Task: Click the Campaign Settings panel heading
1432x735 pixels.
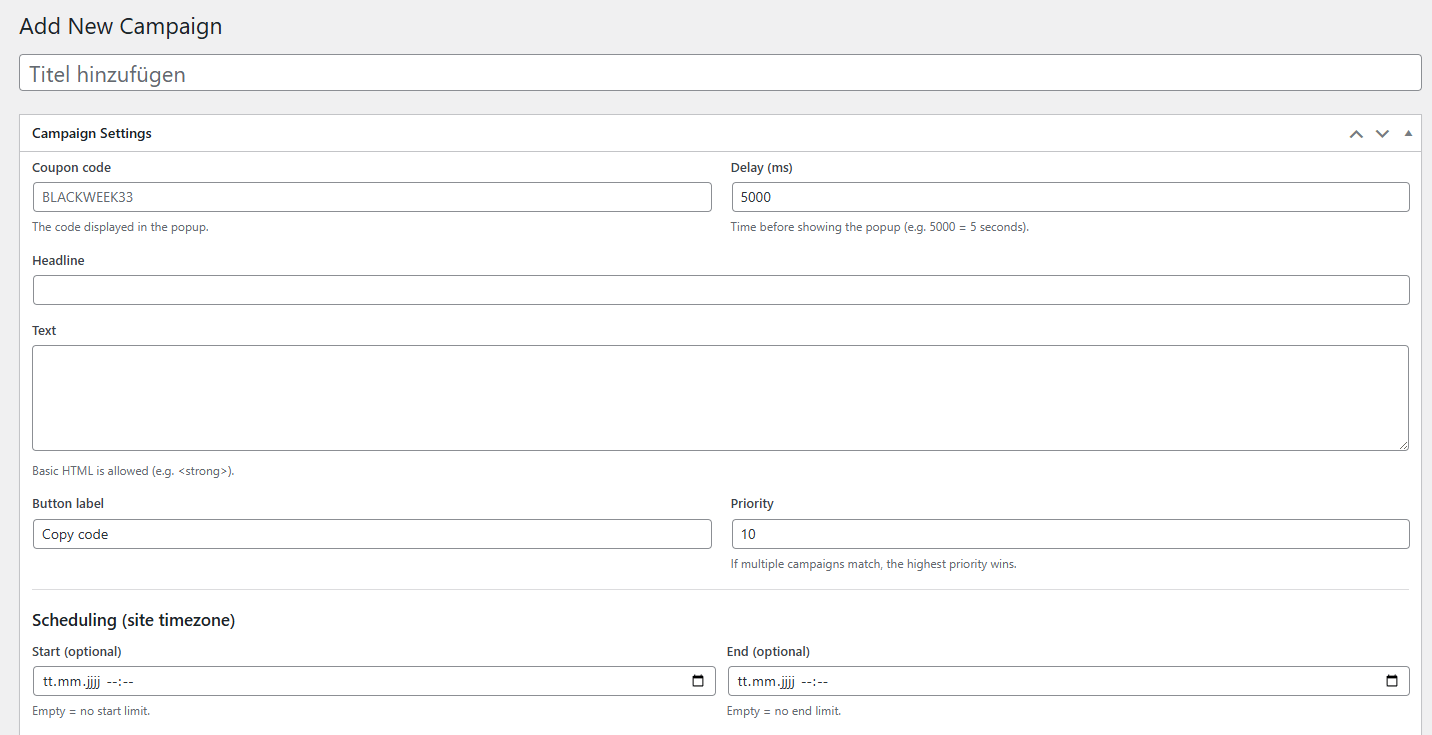Action: coord(92,133)
